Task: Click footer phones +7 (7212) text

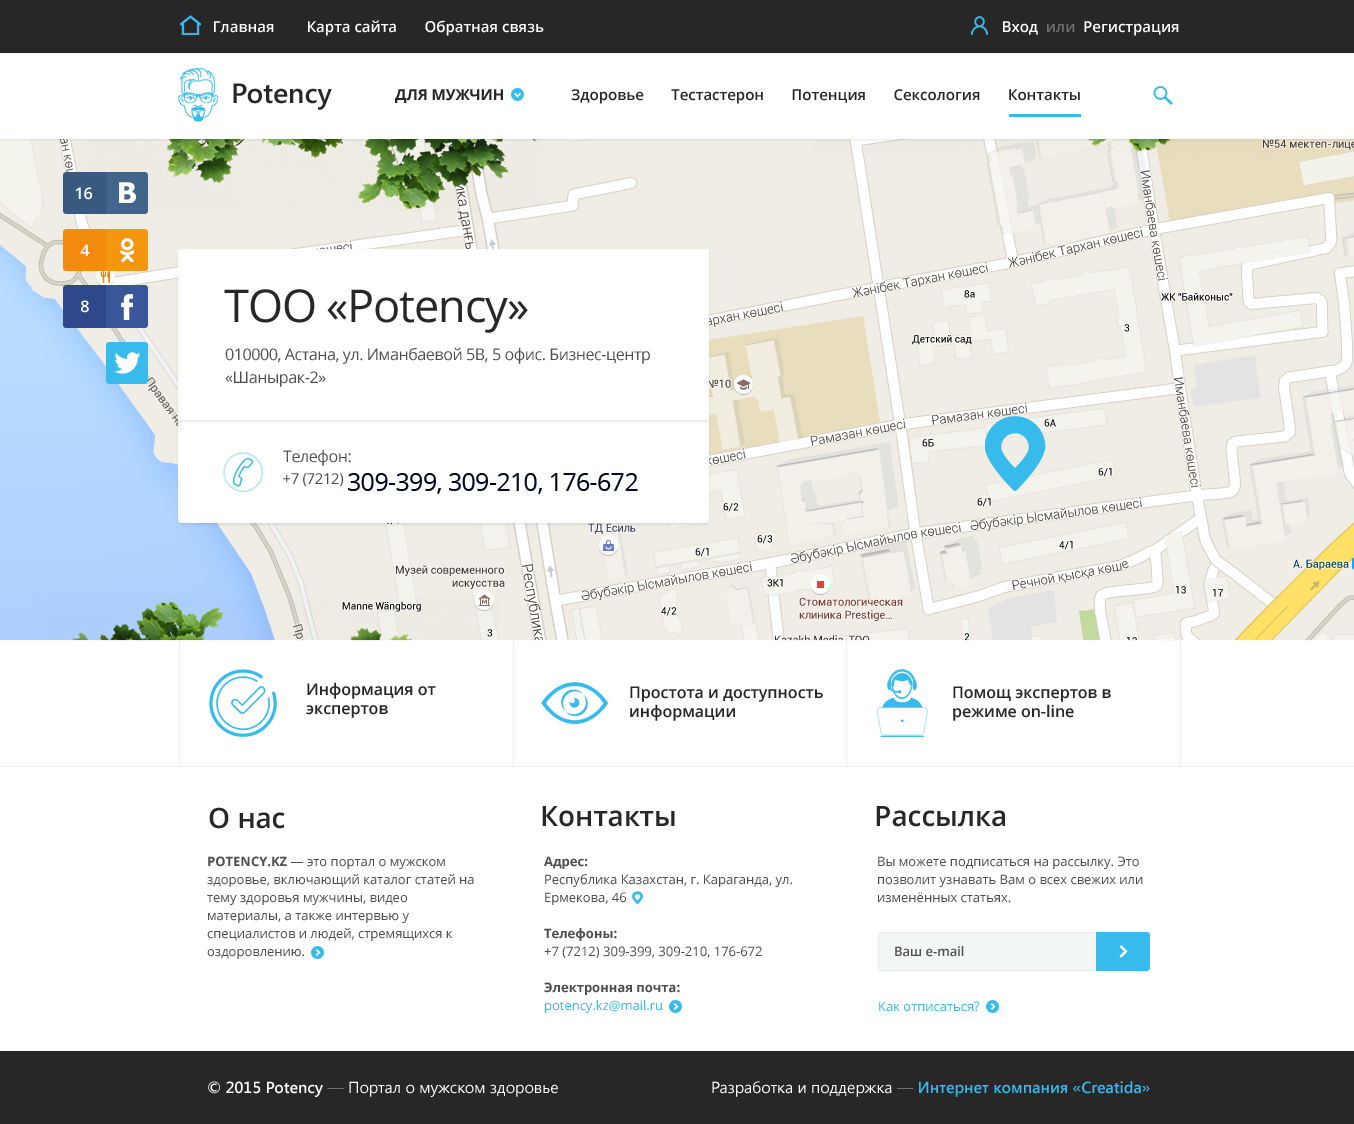Action: [x=653, y=951]
